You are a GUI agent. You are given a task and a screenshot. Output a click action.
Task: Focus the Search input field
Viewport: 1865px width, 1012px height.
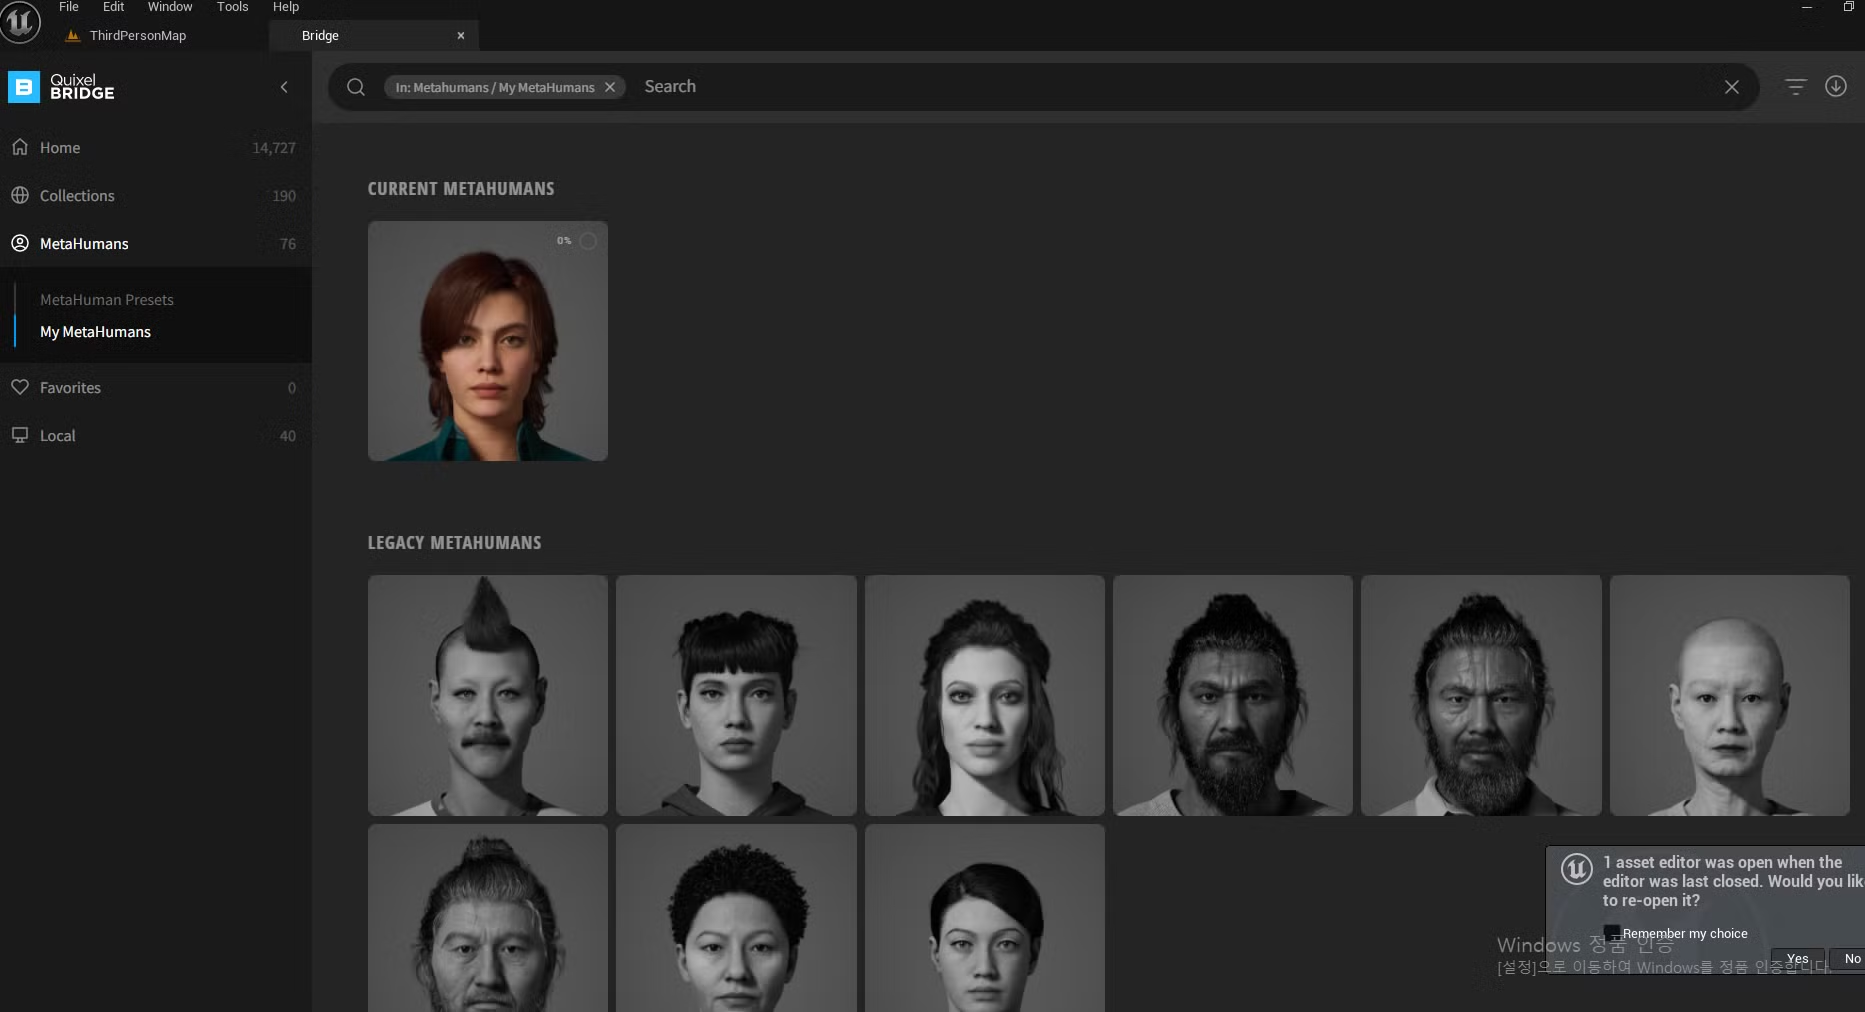(1170, 87)
